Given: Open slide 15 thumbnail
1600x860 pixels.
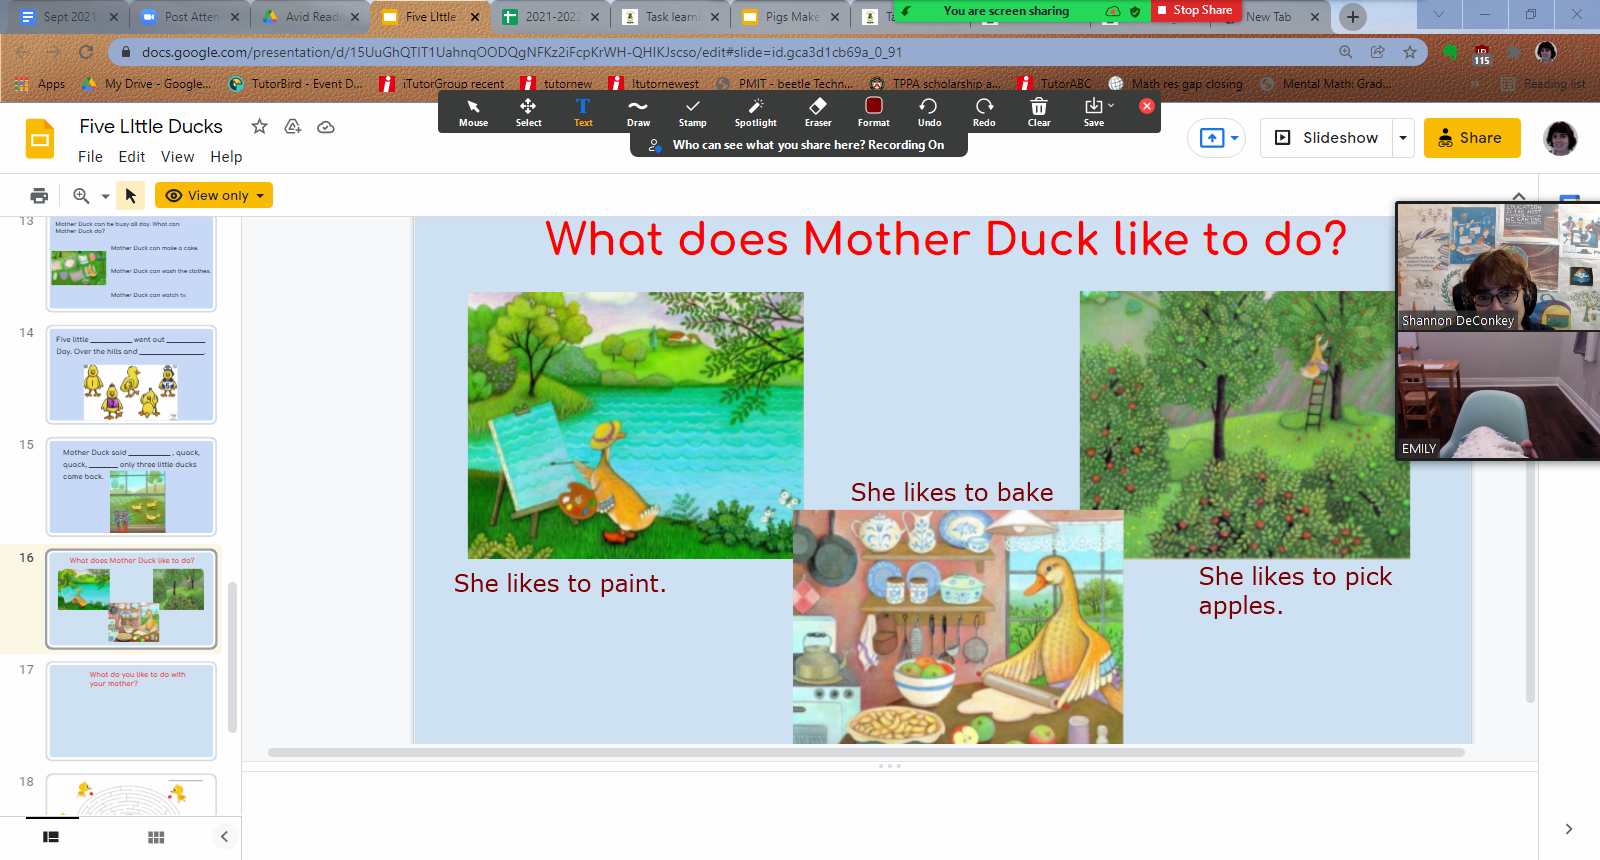Looking at the screenshot, I should [131, 487].
